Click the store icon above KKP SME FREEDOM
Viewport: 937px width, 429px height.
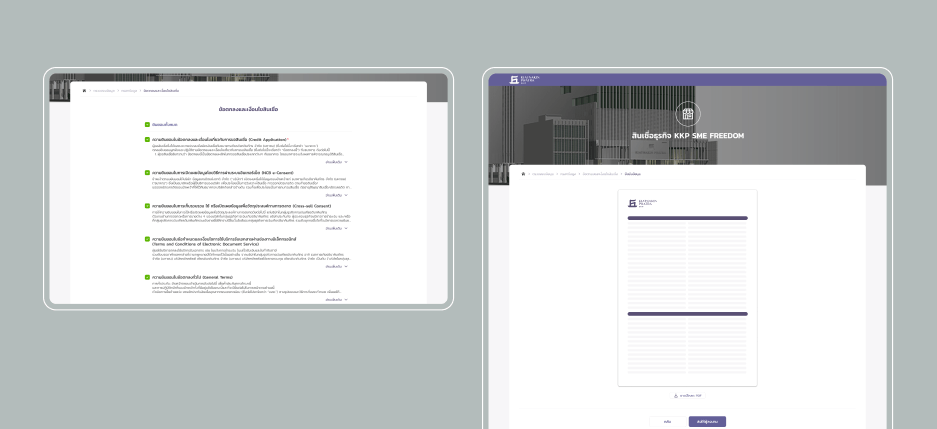(x=688, y=113)
